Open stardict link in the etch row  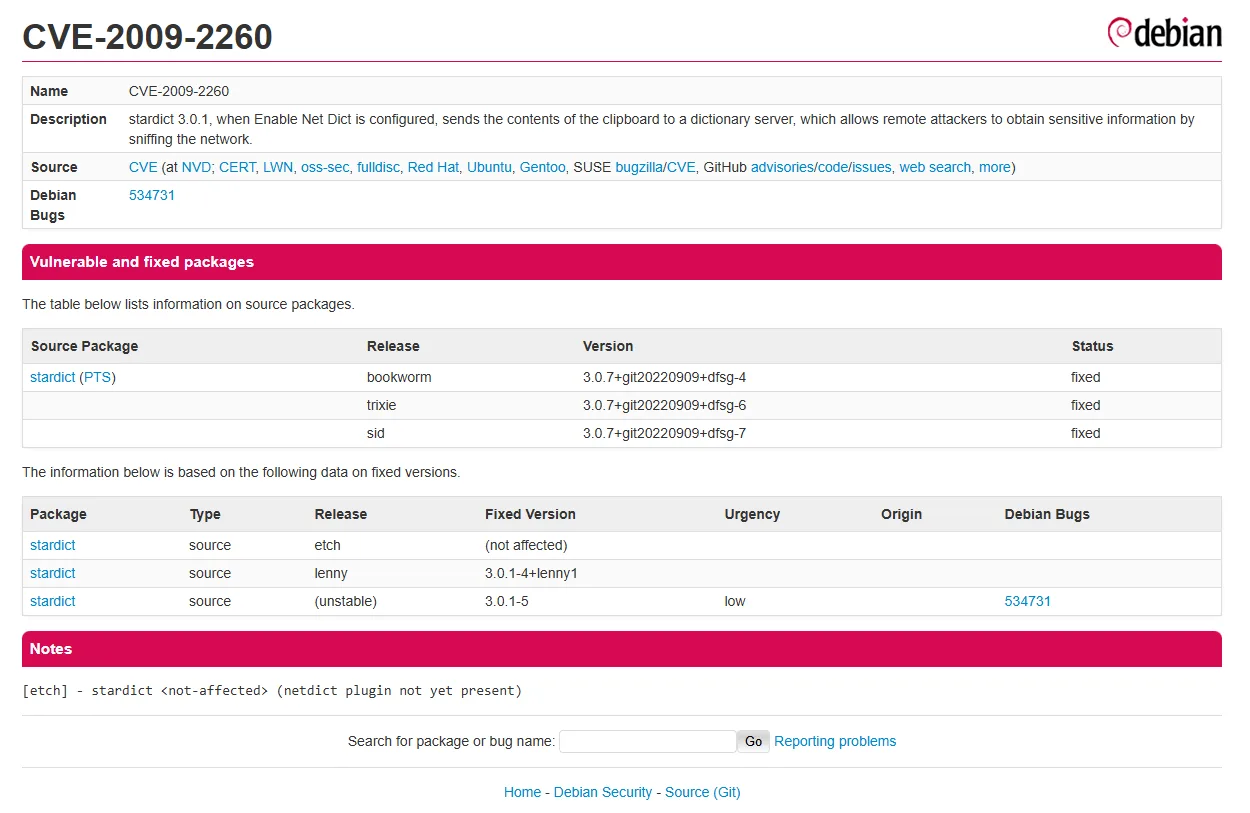coord(53,545)
